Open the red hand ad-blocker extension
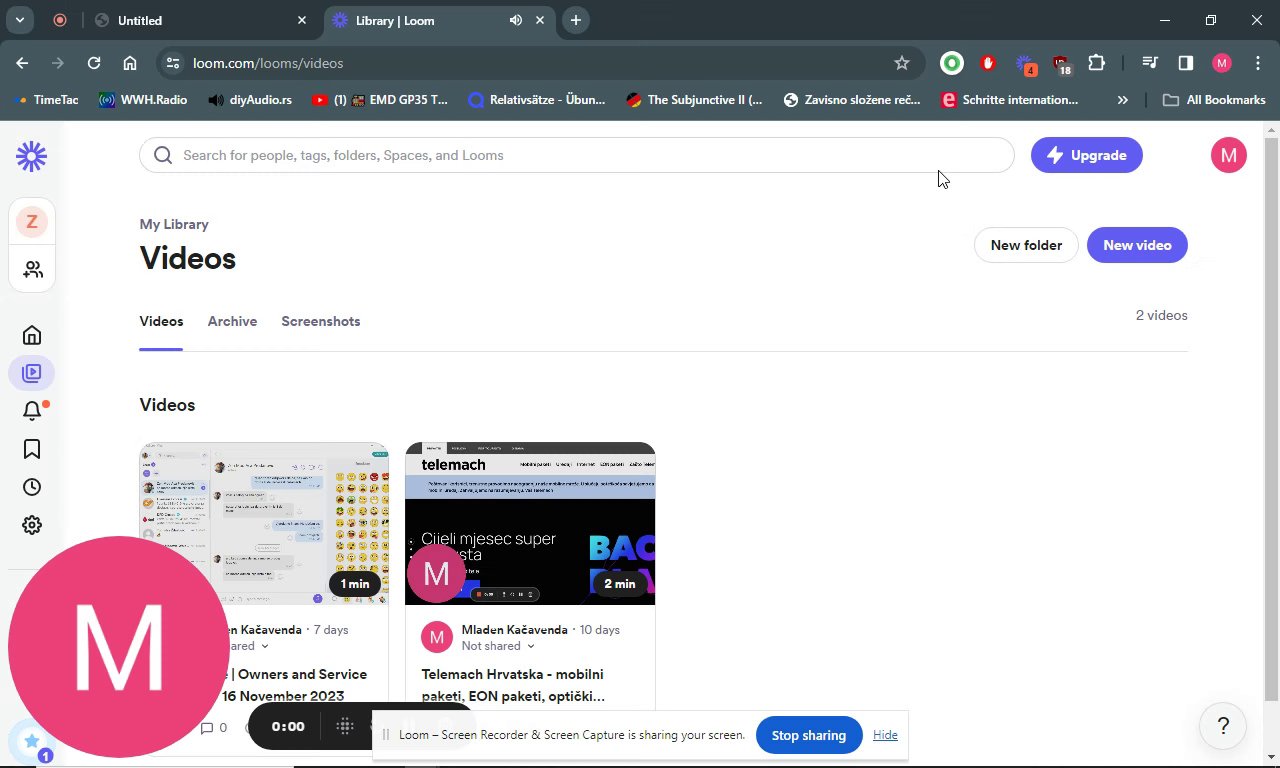The height and width of the screenshot is (768, 1280). pos(988,63)
